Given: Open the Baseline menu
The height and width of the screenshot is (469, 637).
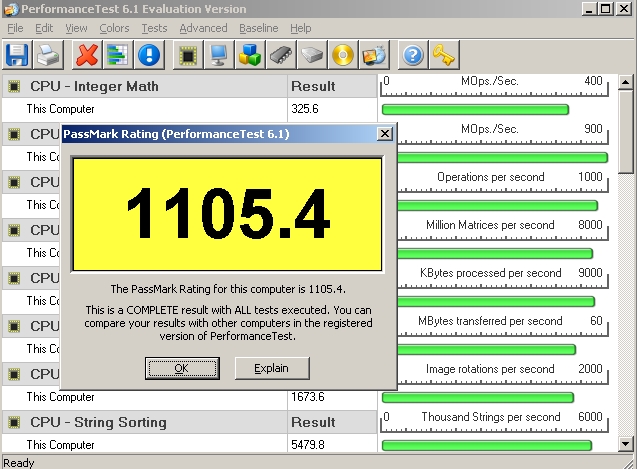Looking at the screenshot, I should 258,28.
